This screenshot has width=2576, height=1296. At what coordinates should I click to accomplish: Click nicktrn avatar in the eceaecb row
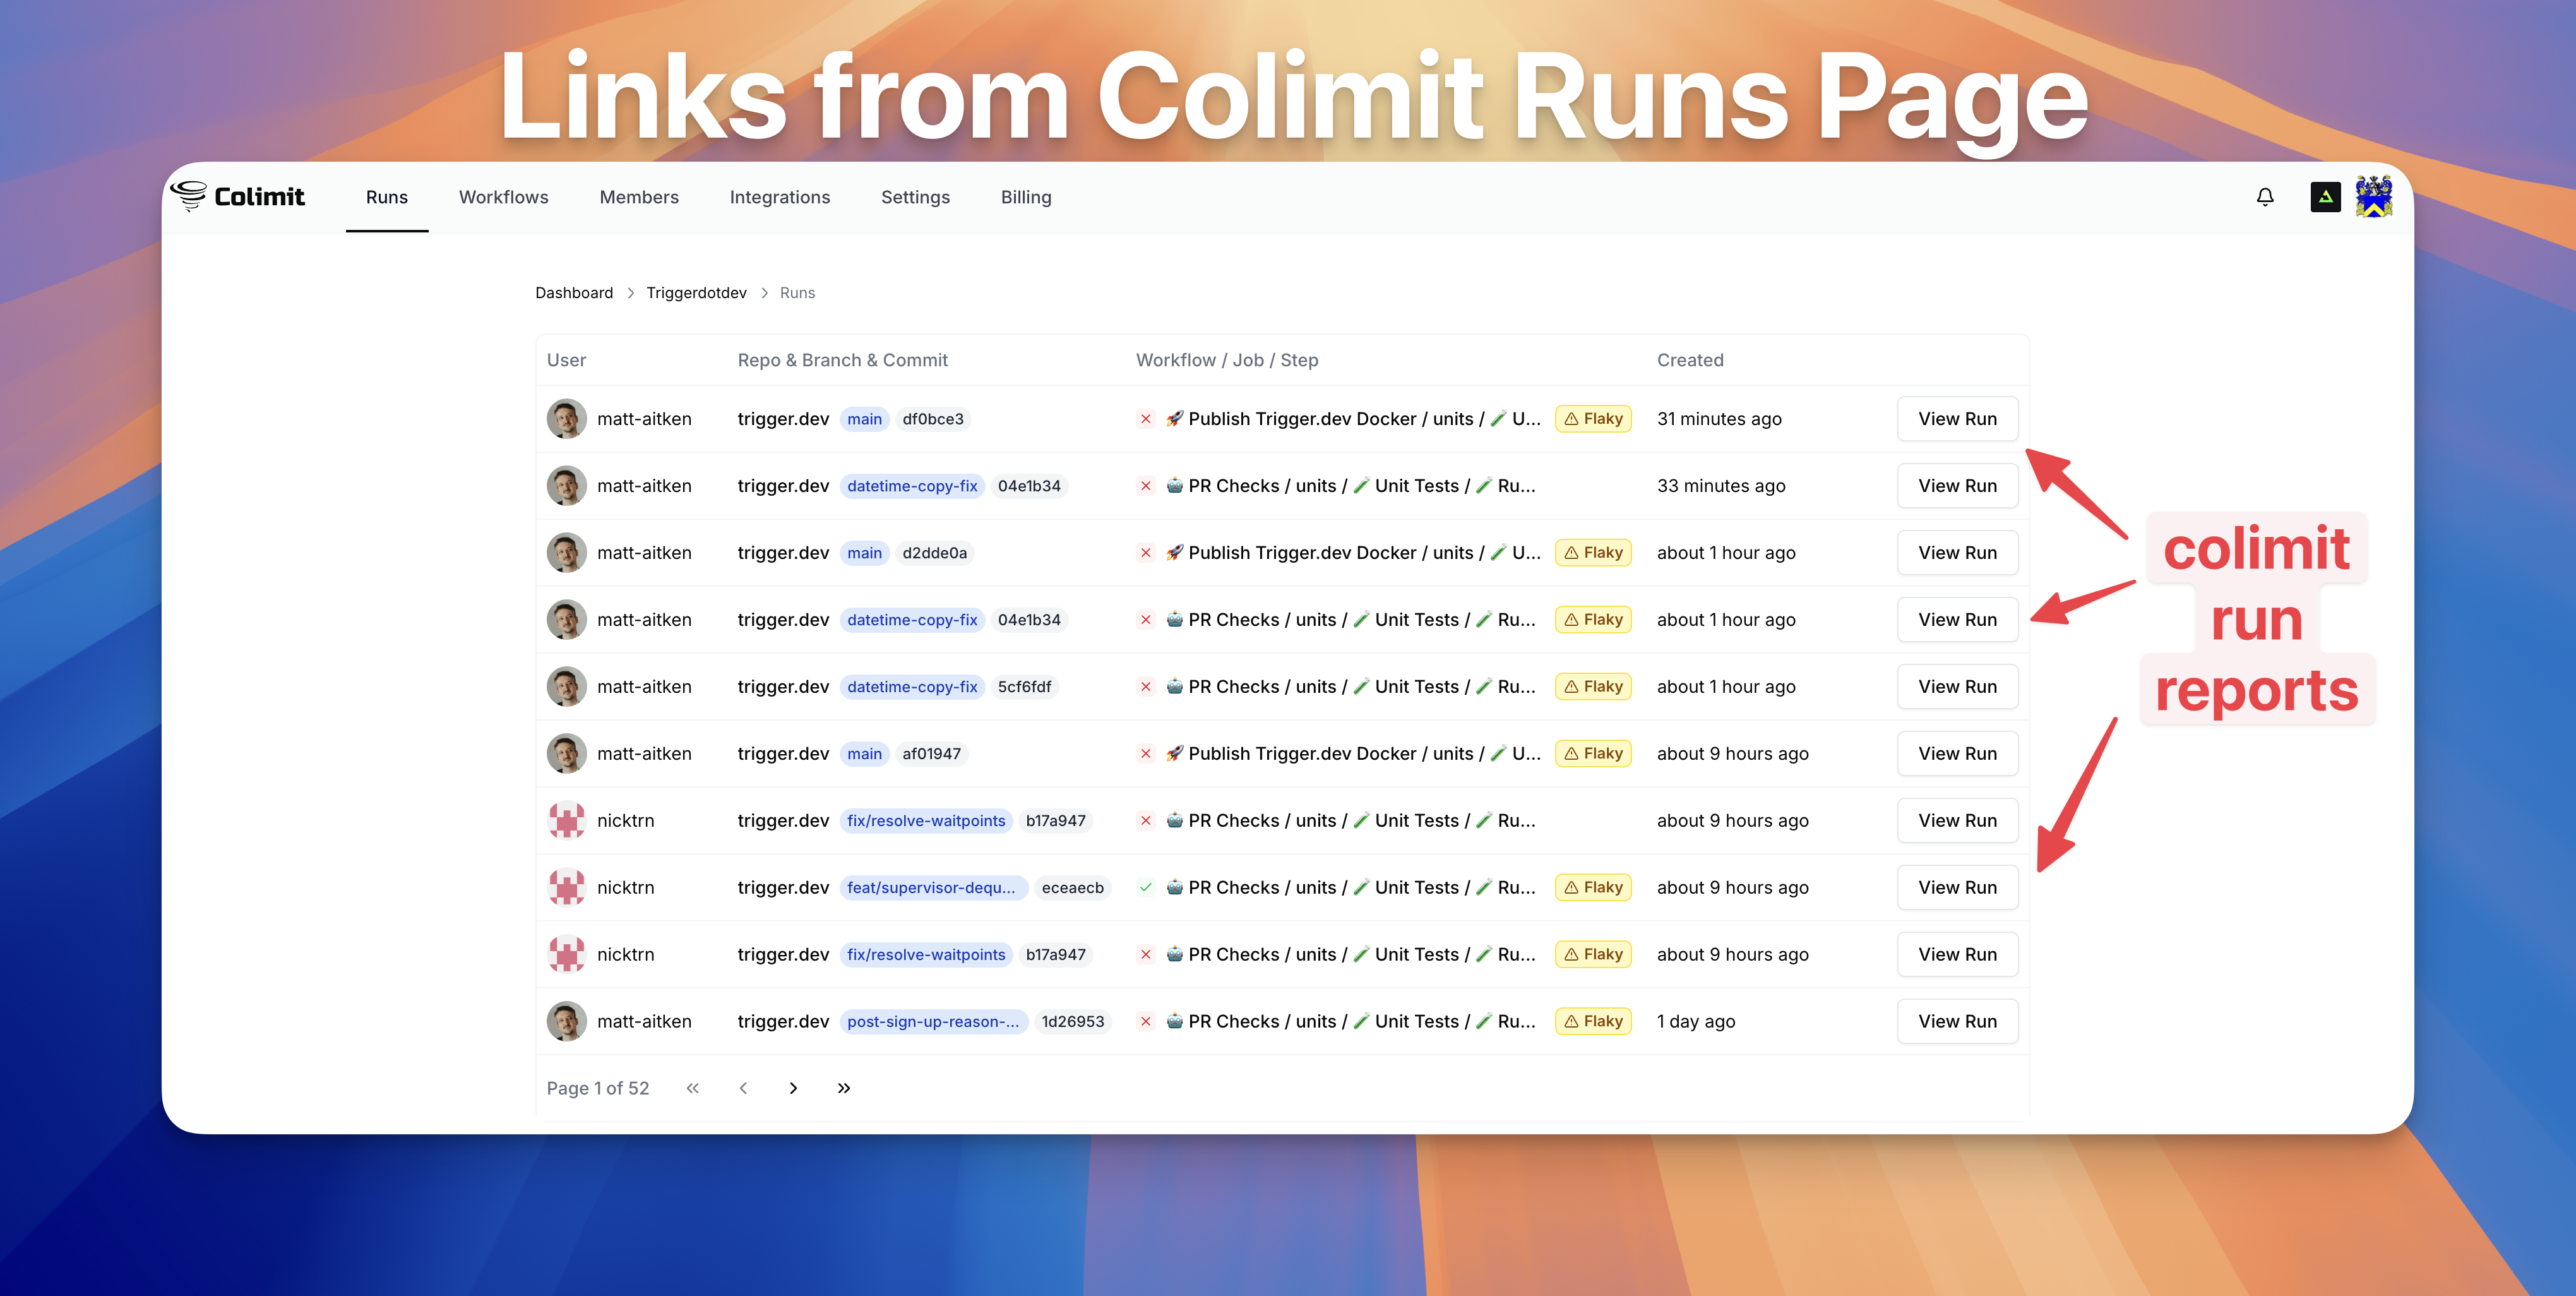tap(566, 887)
